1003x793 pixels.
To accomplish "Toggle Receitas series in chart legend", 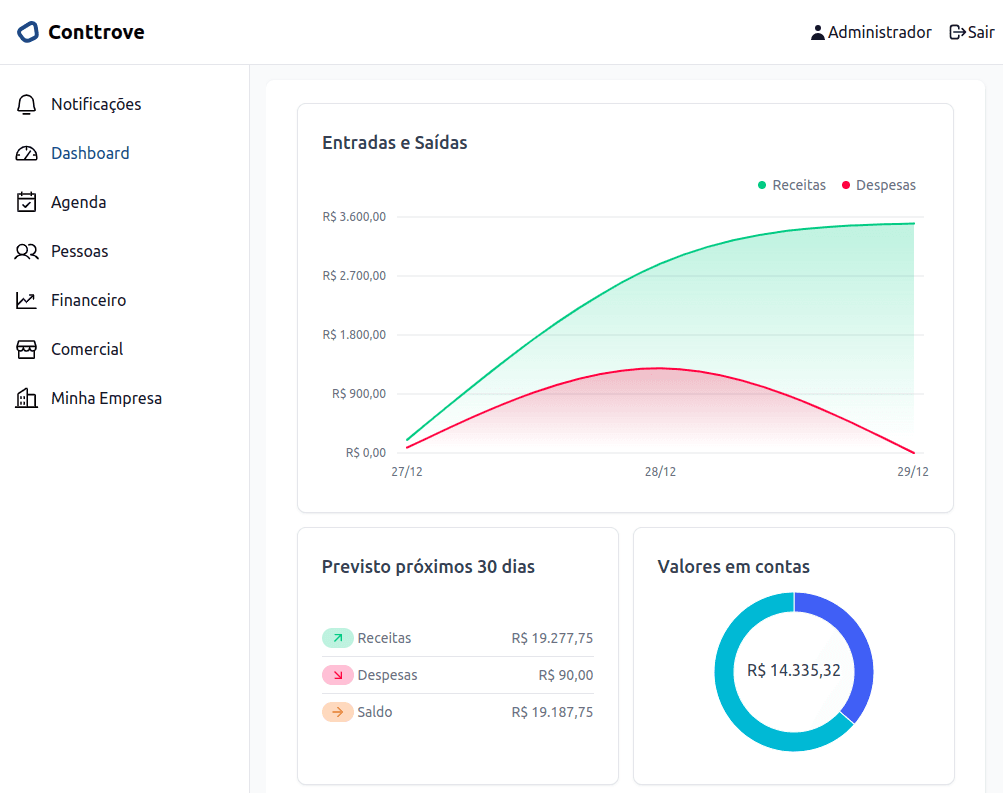I will 792,185.
